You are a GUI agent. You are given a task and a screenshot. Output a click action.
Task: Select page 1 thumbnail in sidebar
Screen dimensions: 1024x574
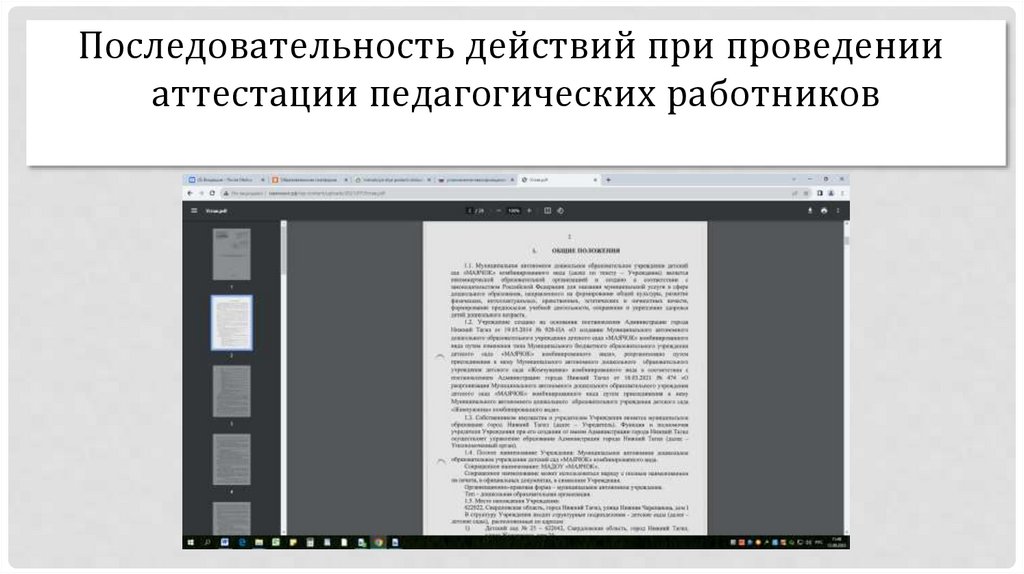click(231, 255)
